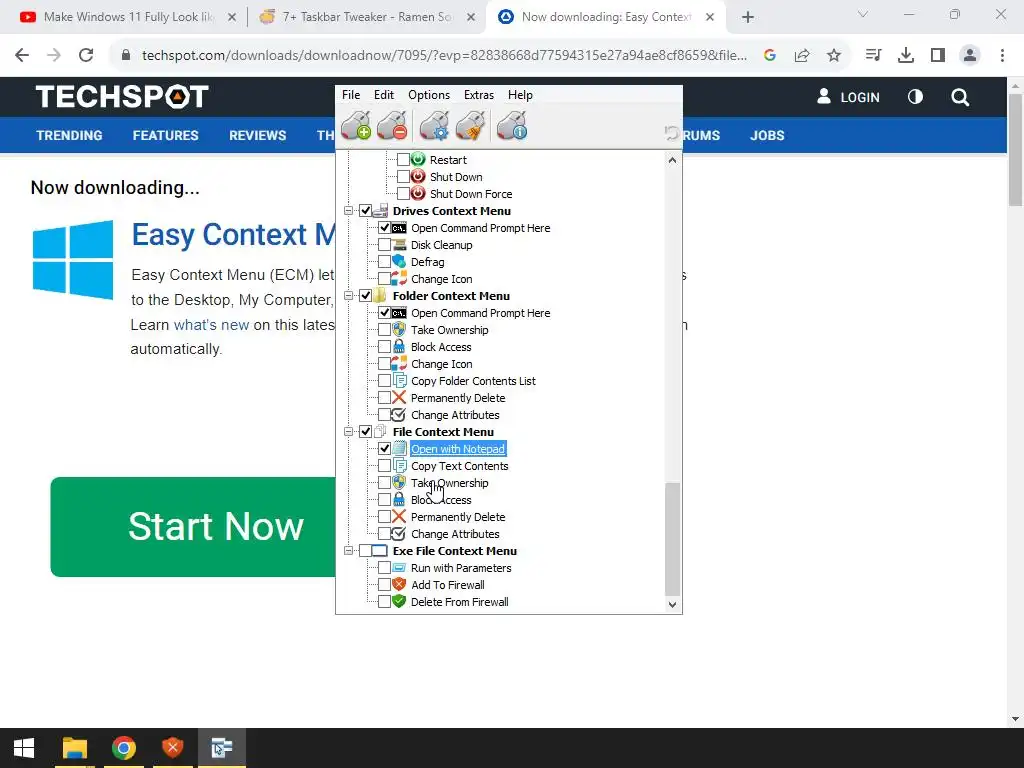Check the Disk Cleanup checkbox
Viewport: 1024px width, 768px height.
(385, 244)
